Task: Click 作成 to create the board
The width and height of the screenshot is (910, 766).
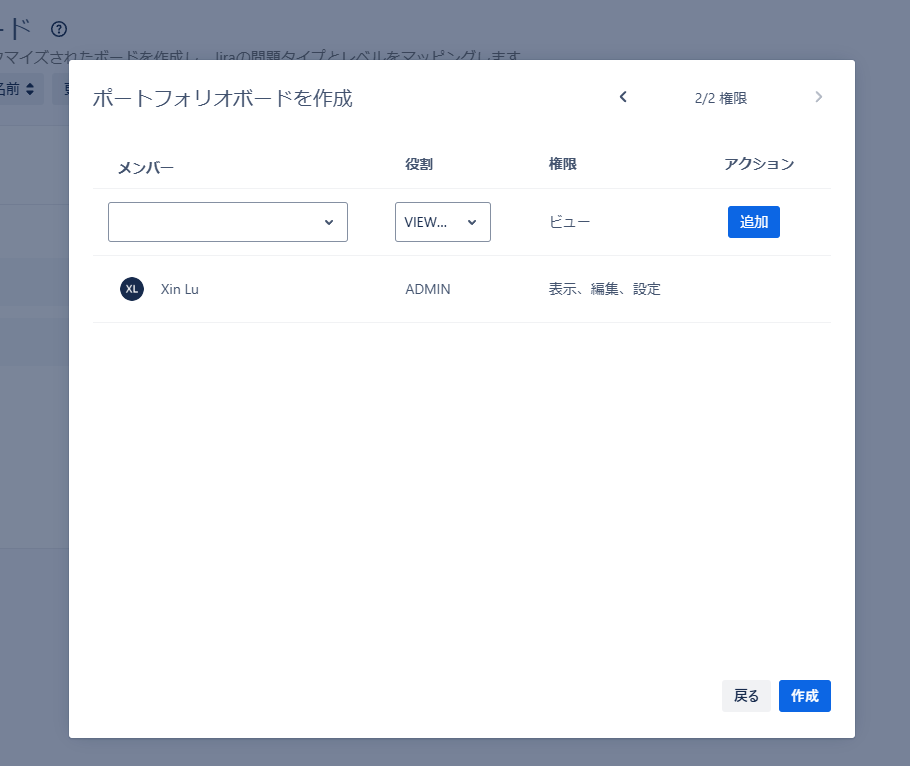Action: 804,696
